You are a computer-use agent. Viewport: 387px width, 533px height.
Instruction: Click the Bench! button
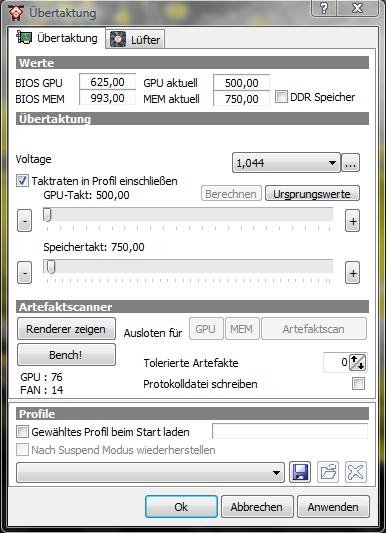click(66, 355)
